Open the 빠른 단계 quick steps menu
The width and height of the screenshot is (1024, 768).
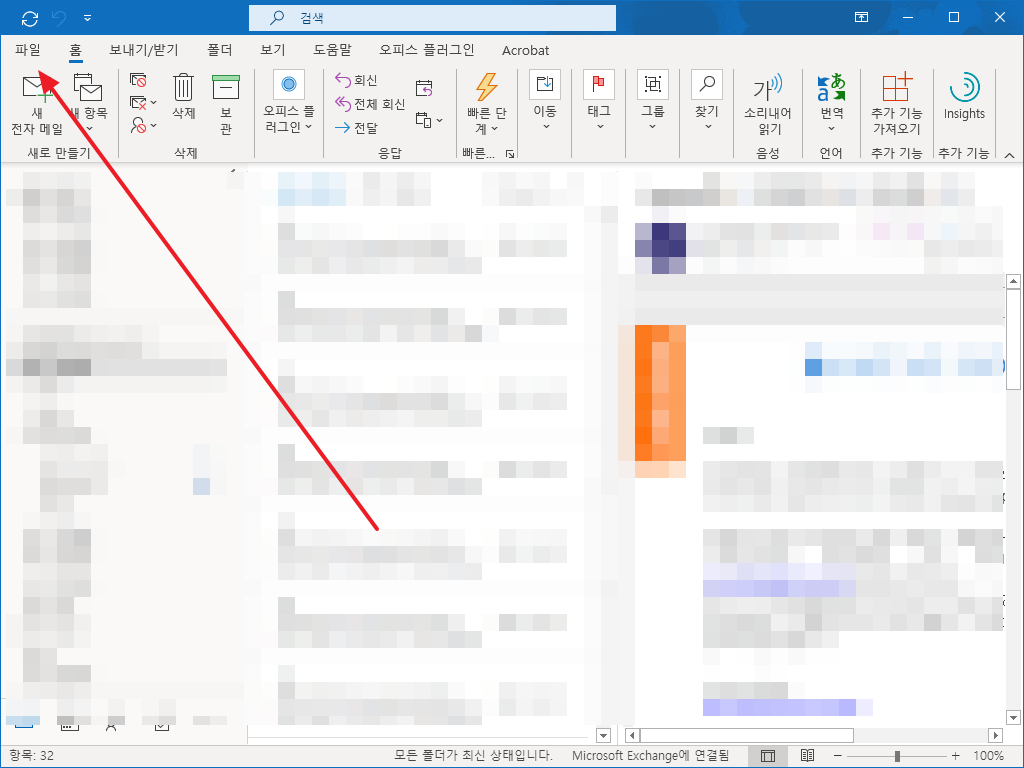[x=487, y=104]
